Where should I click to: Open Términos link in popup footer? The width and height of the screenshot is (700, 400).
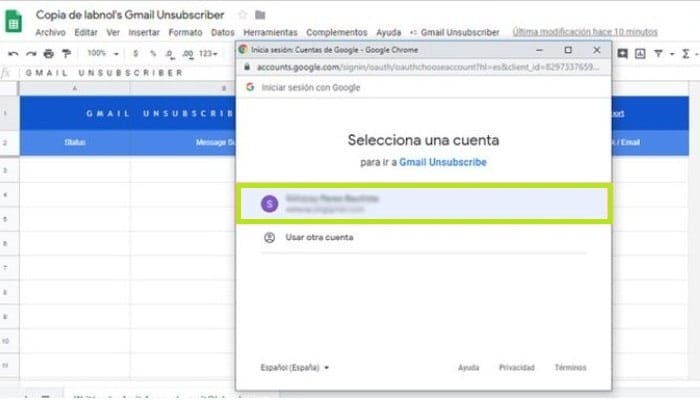click(570, 367)
